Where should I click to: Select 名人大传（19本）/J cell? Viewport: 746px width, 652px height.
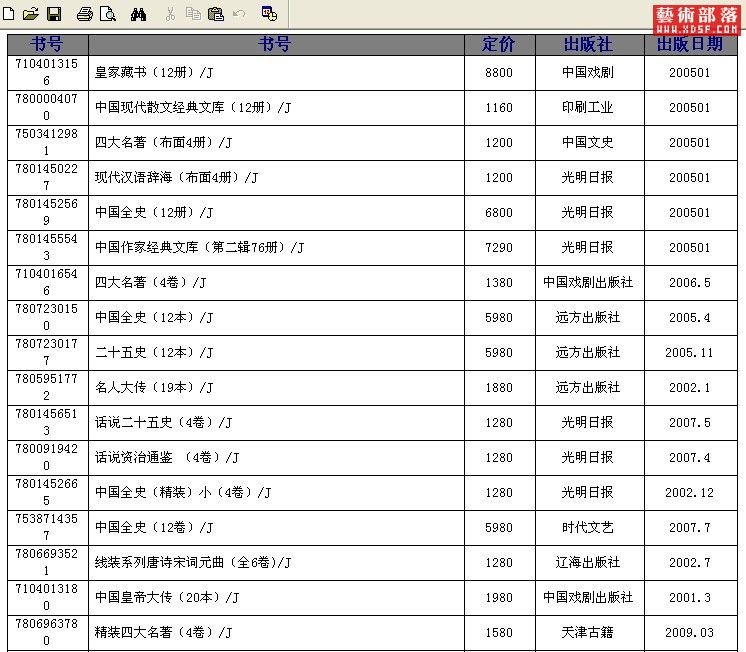click(x=276, y=388)
